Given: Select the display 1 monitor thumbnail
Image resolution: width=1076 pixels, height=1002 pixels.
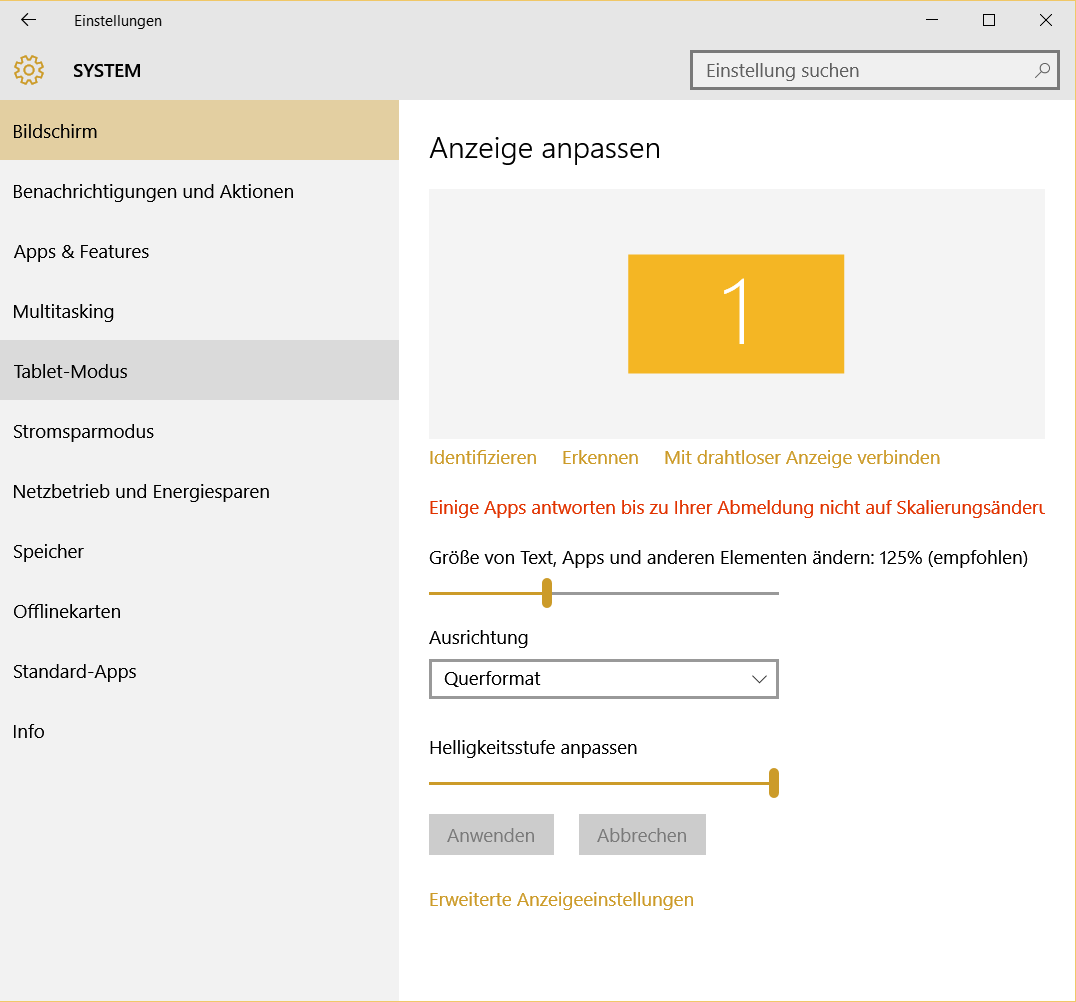Looking at the screenshot, I should pos(735,314).
